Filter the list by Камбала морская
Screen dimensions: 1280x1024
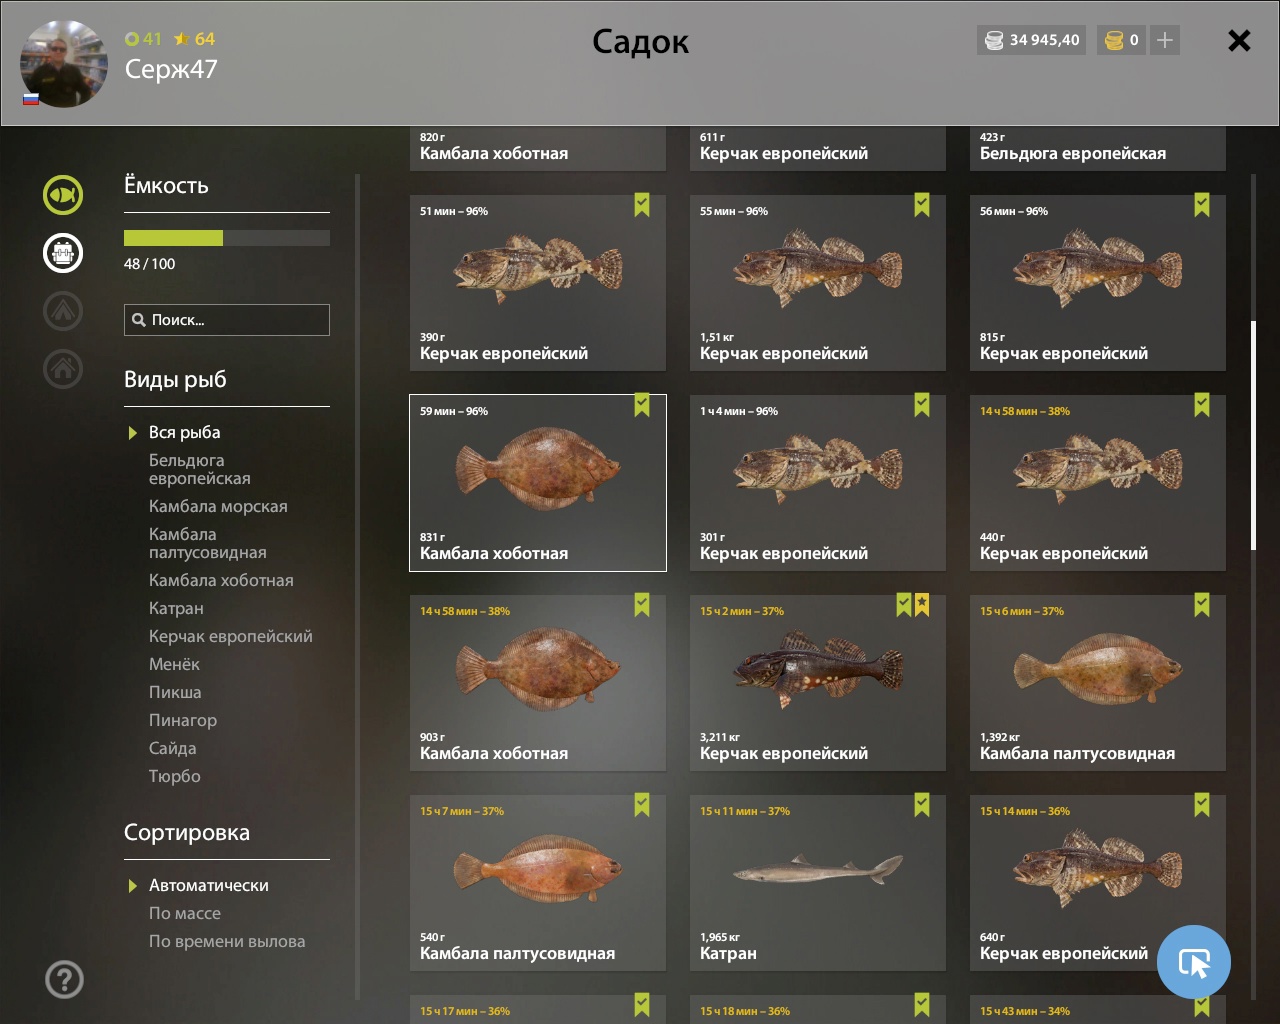[x=218, y=506]
